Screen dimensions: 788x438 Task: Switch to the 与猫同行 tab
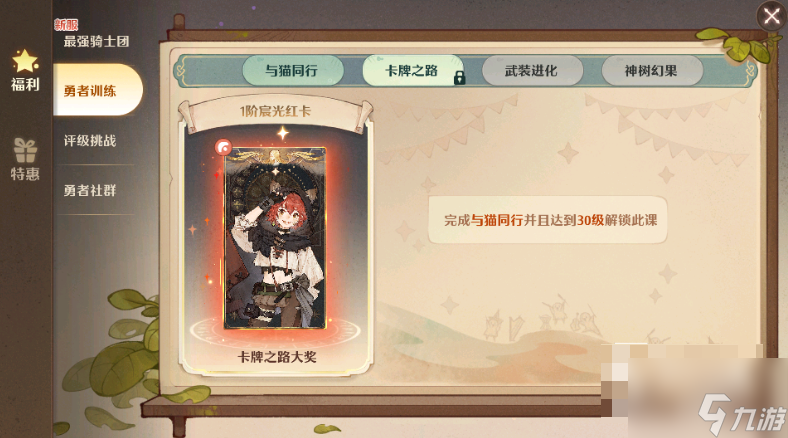292,71
